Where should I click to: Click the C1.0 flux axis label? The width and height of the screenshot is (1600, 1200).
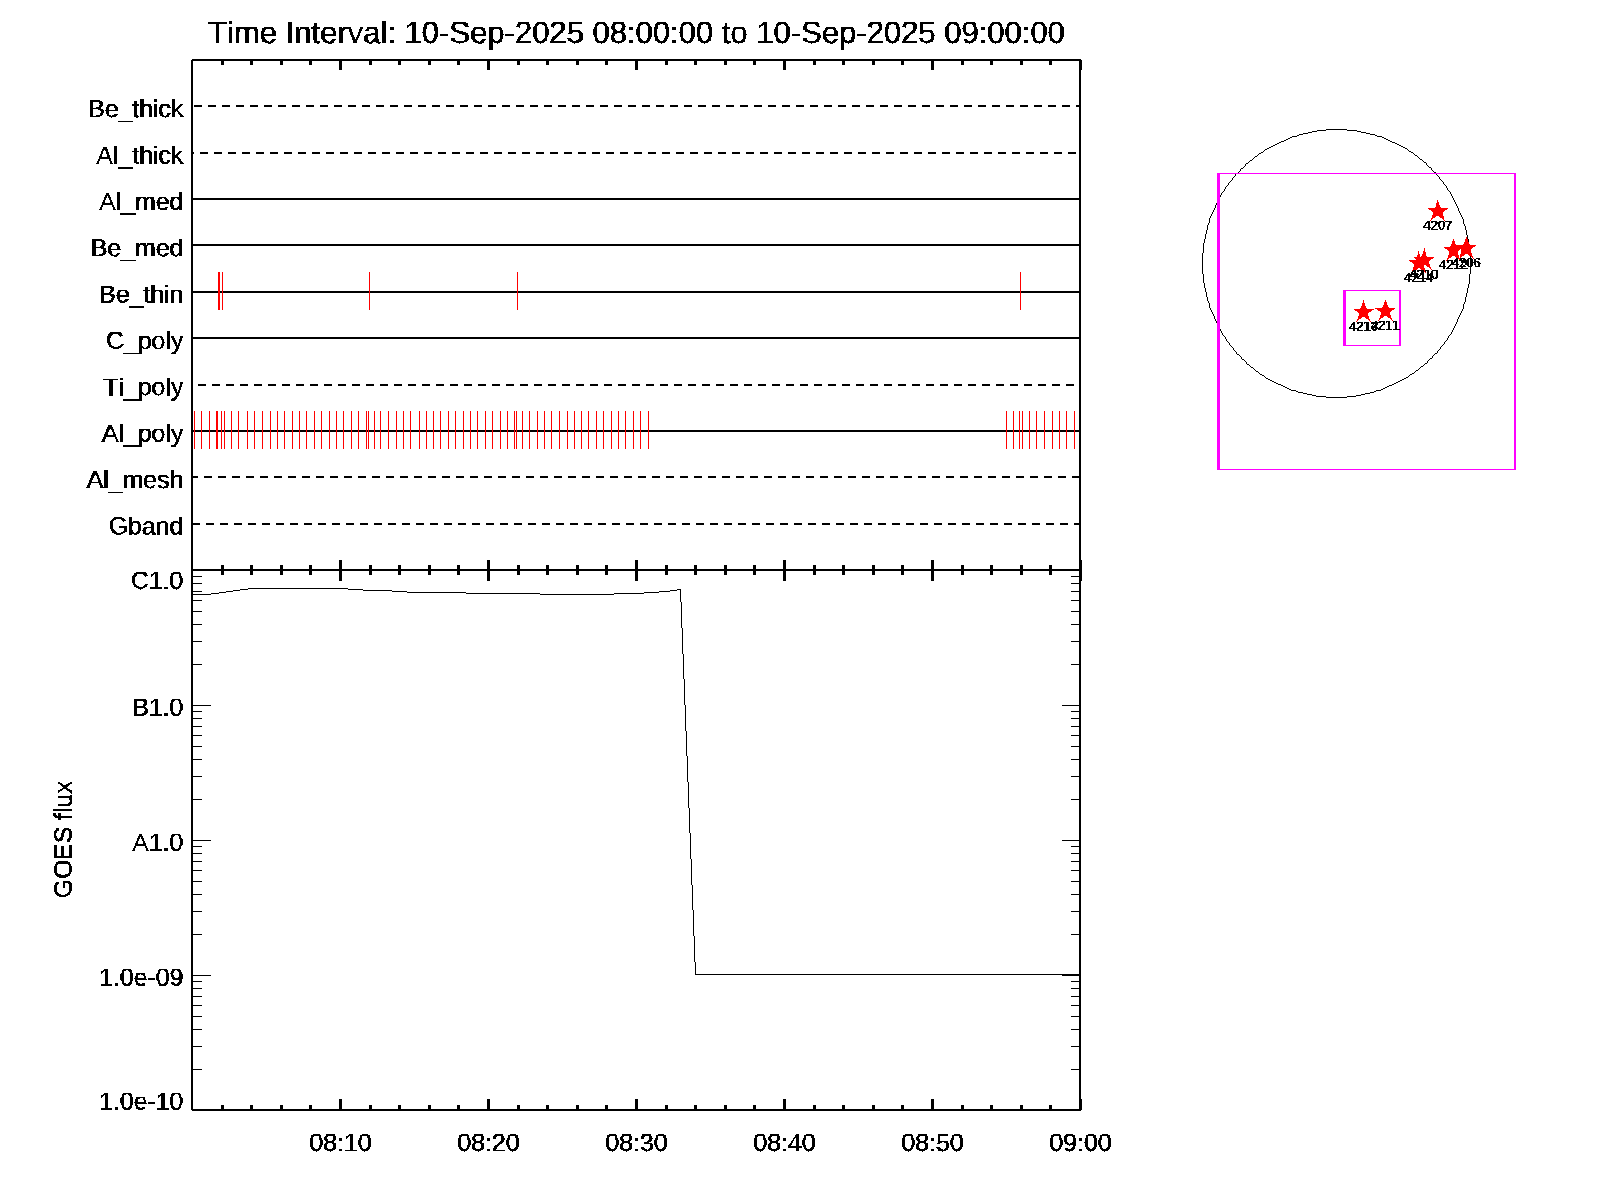pyautogui.click(x=157, y=581)
